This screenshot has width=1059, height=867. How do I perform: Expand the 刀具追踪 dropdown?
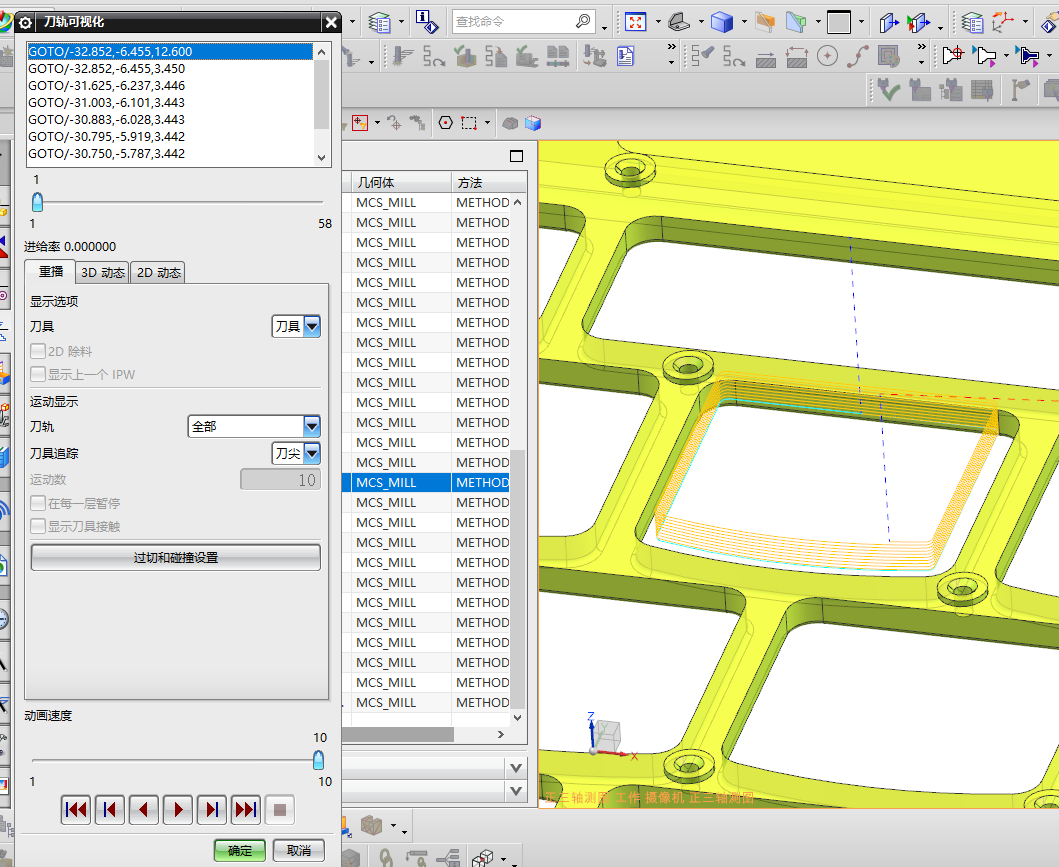(311, 453)
